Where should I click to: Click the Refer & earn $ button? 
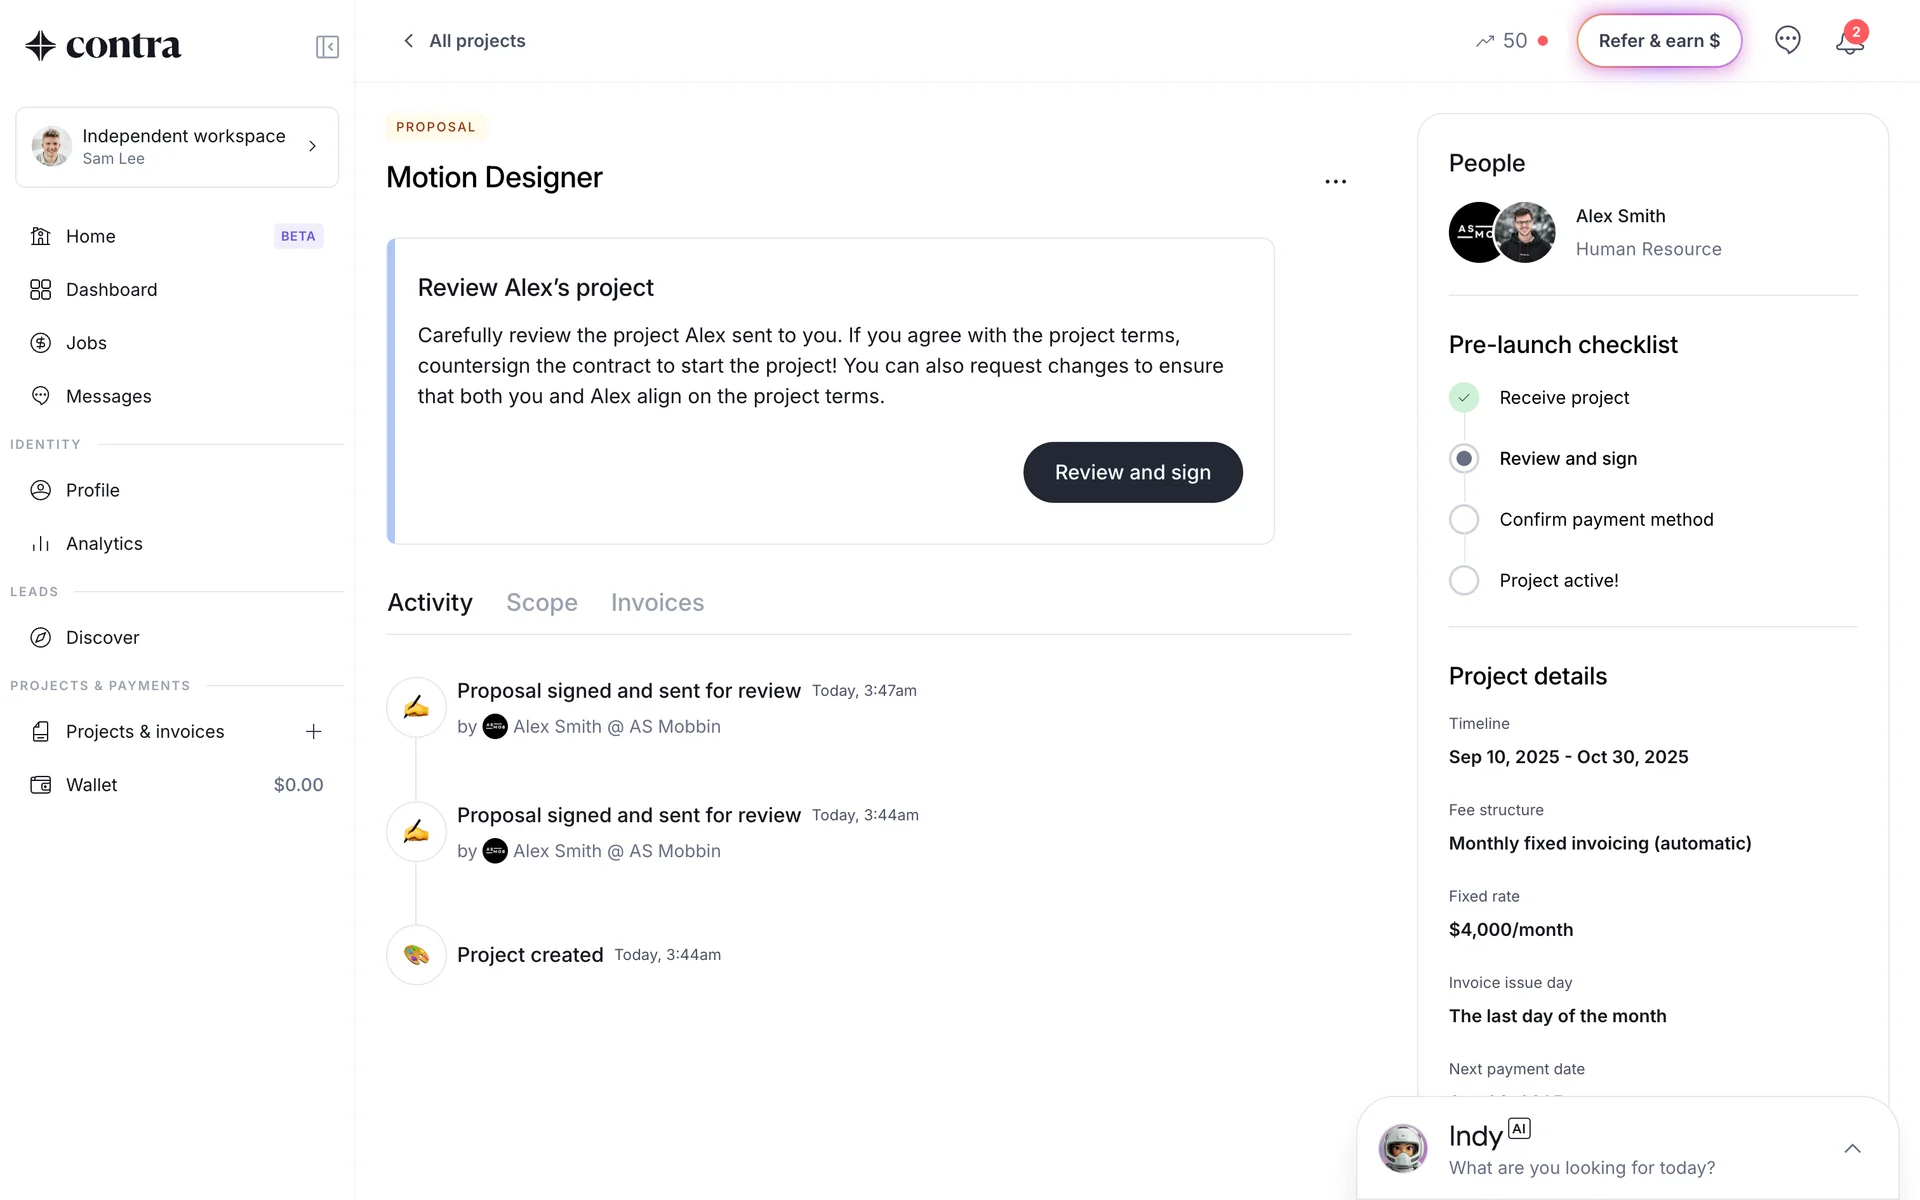coord(1659,41)
